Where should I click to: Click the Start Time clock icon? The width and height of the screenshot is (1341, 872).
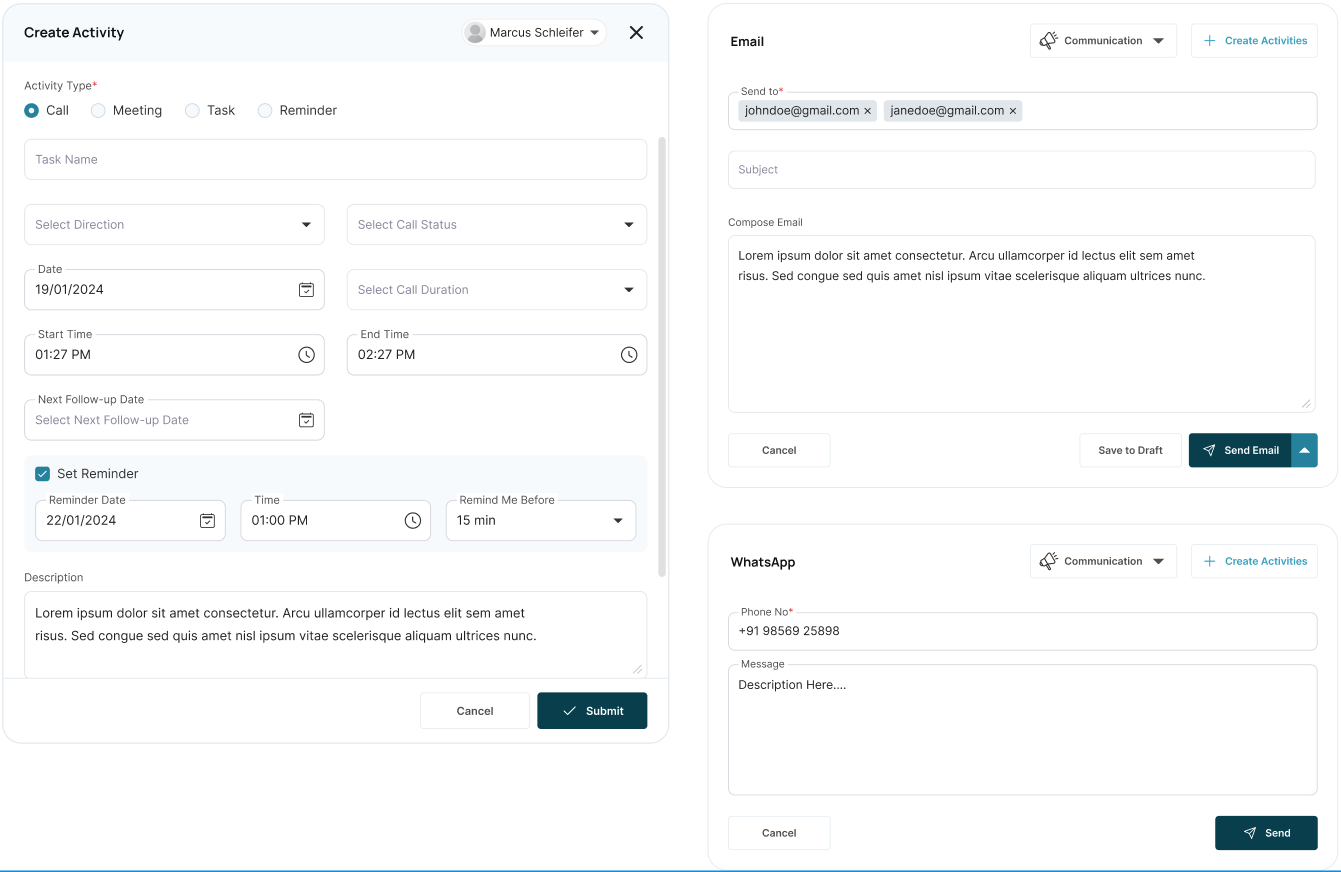306,355
